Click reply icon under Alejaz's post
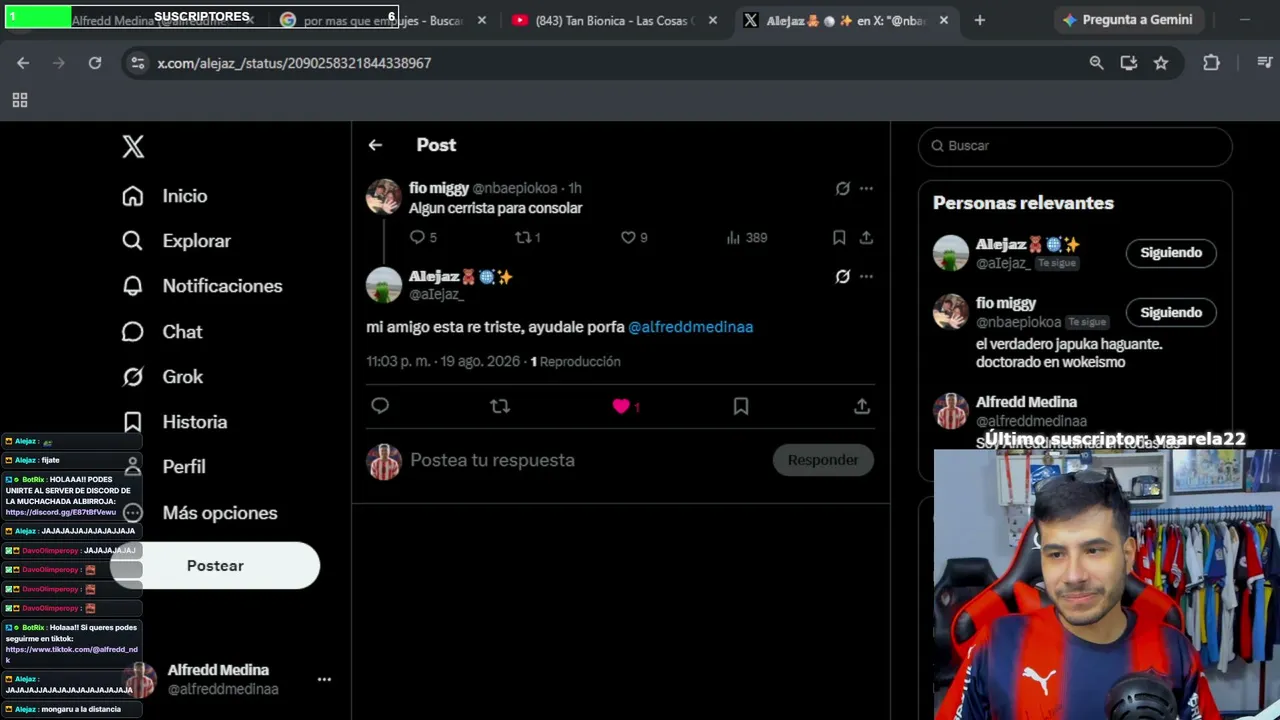Viewport: 1280px width, 720px height. coord(380,406)
